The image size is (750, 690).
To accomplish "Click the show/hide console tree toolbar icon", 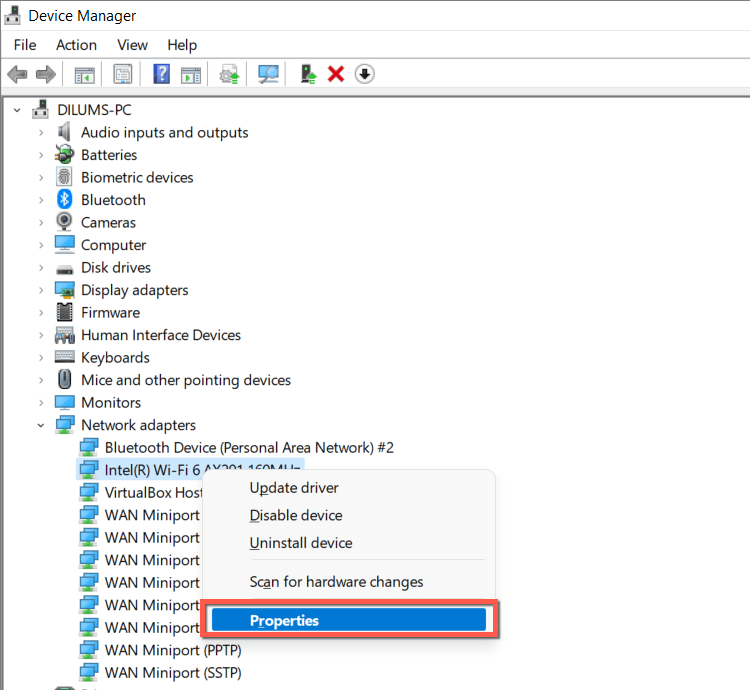I will [84, 74].
